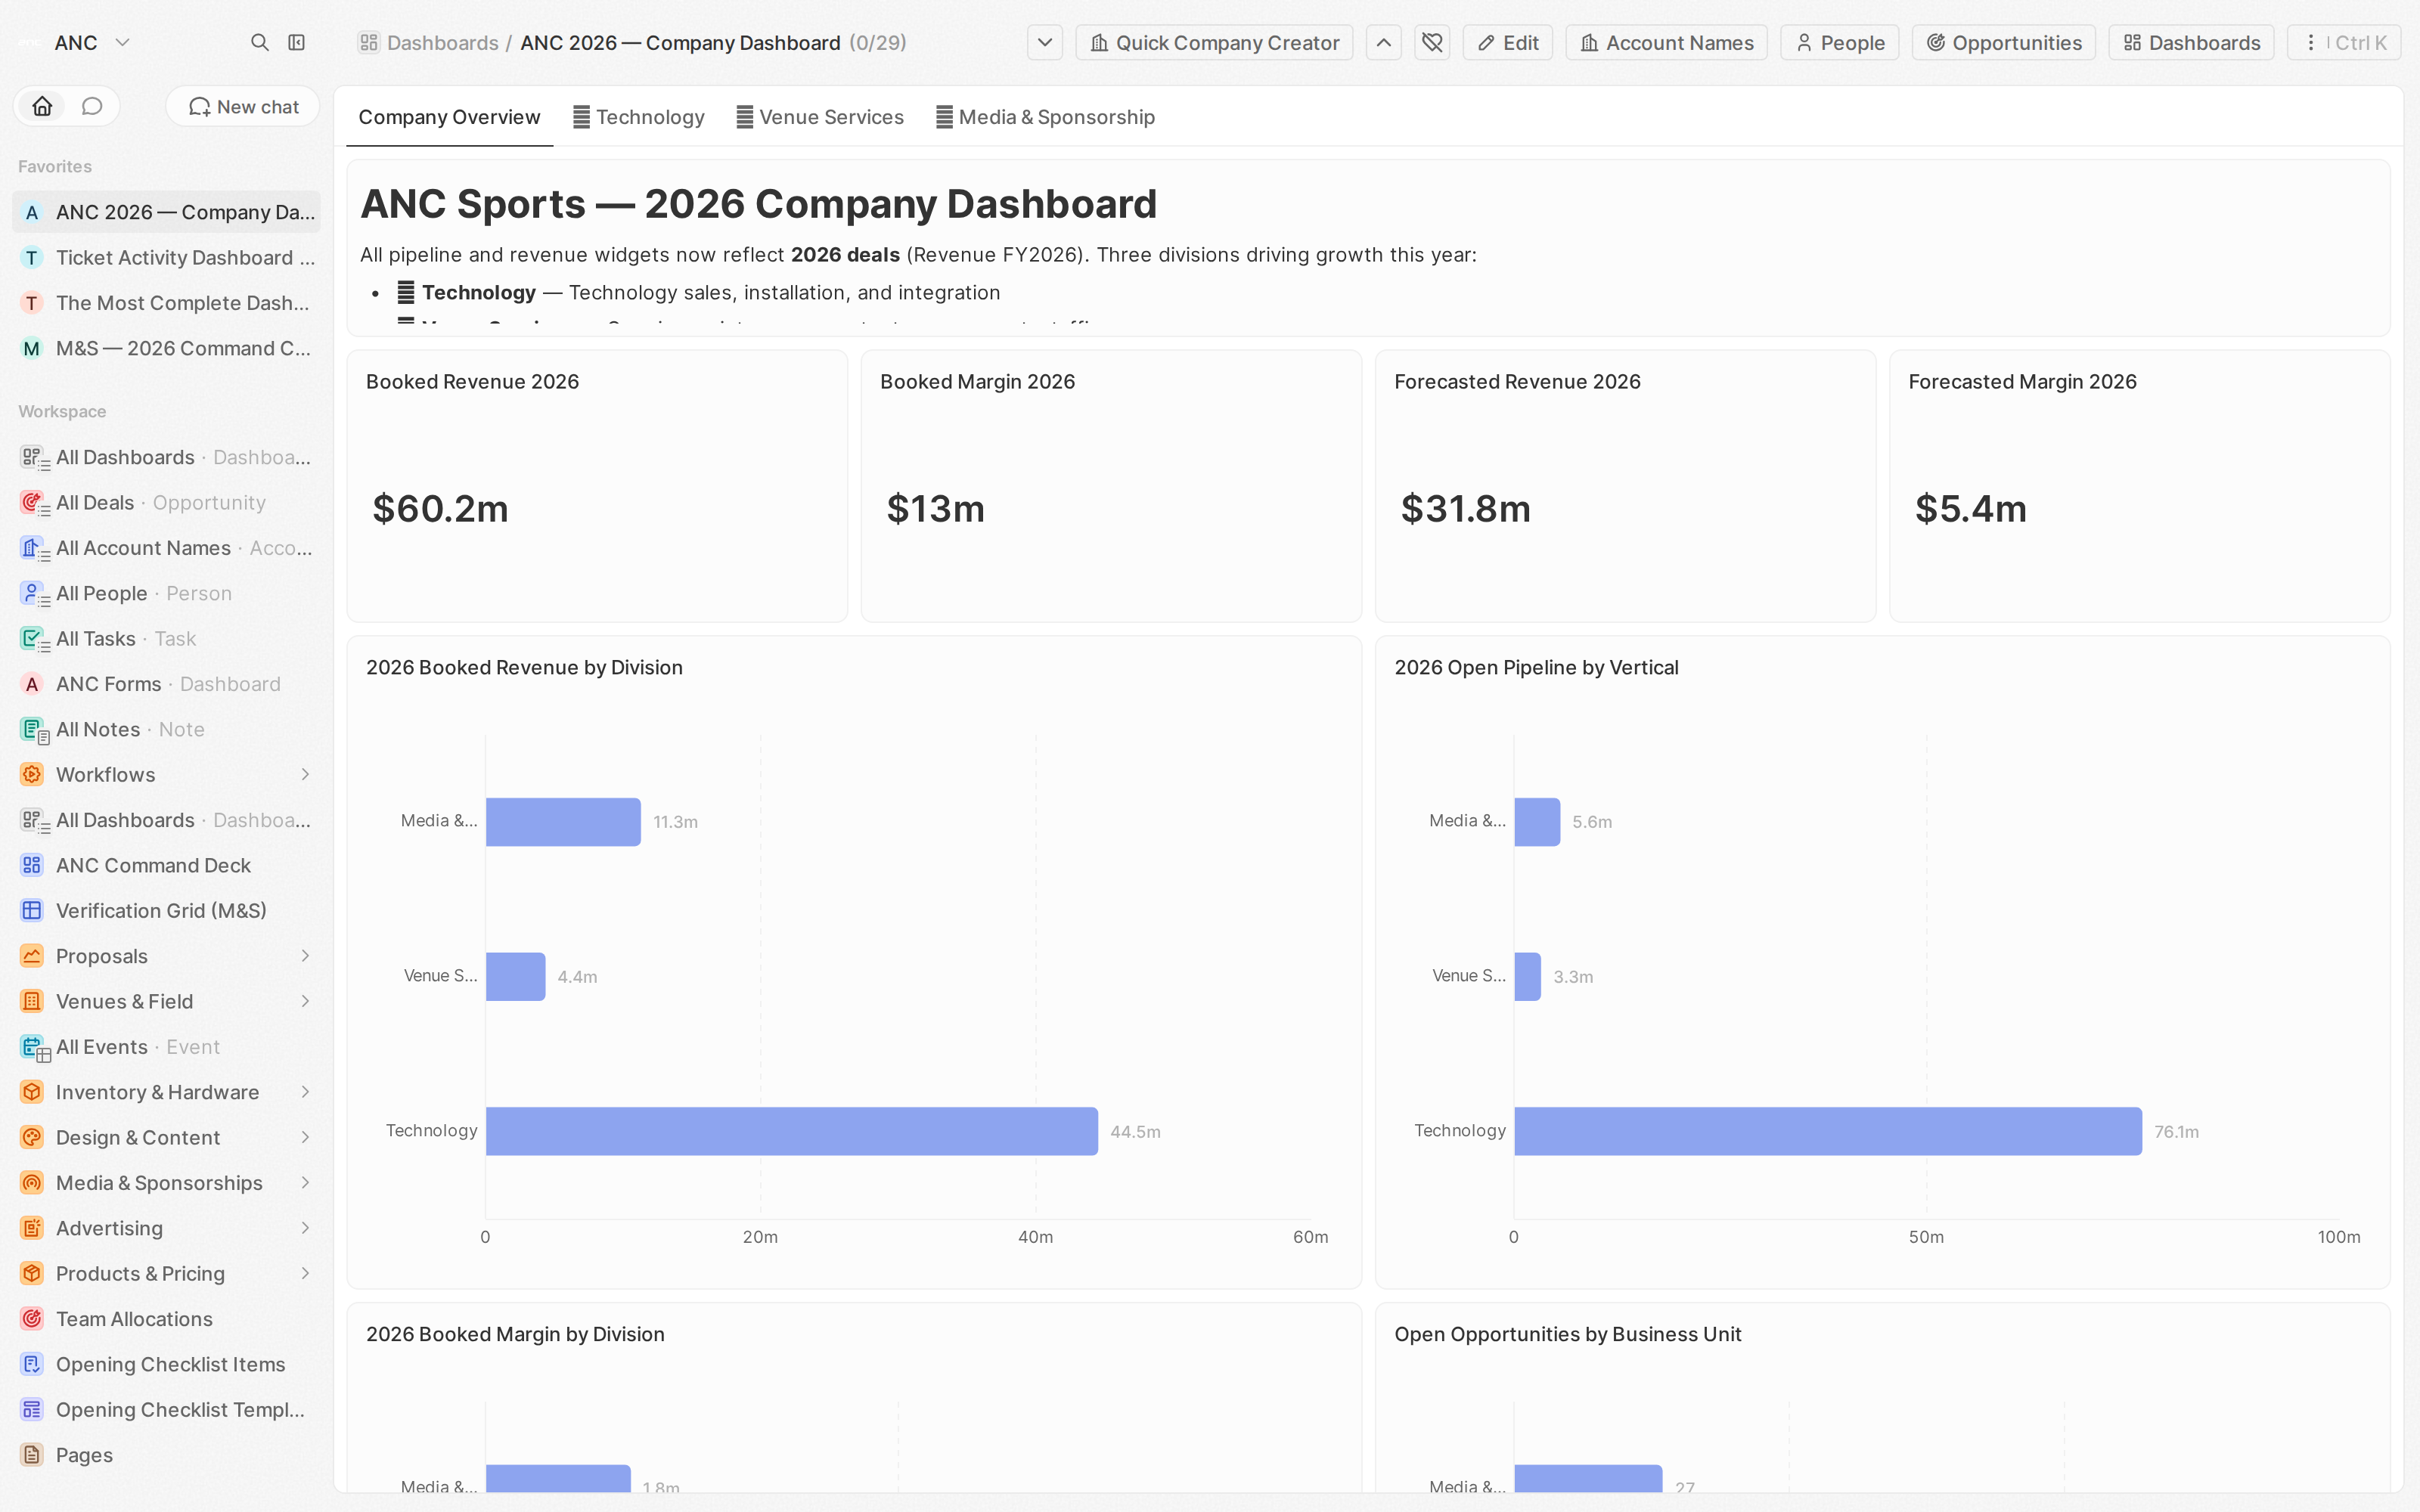
Task: Click the Team Allocations target icon
Action: click(32, 1319)
